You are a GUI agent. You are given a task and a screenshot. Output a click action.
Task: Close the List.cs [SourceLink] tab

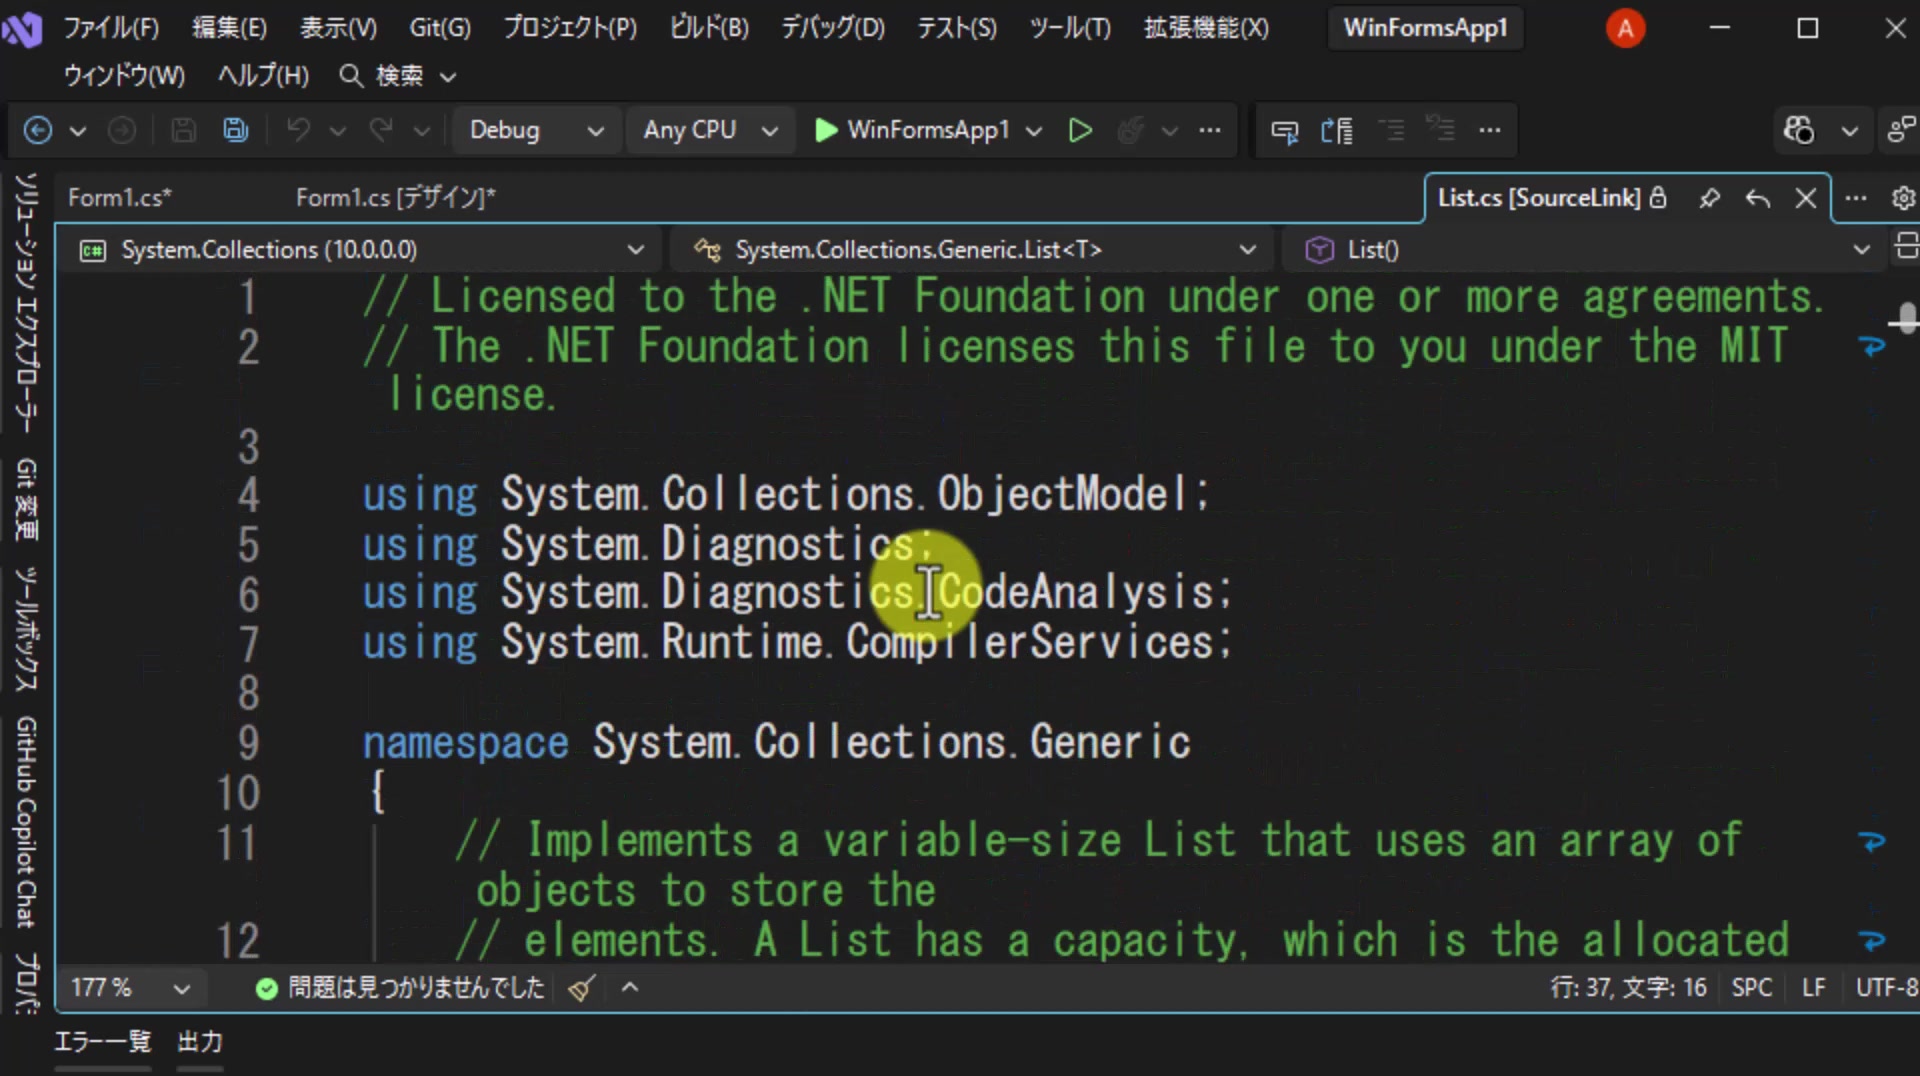pos(1806,198)
